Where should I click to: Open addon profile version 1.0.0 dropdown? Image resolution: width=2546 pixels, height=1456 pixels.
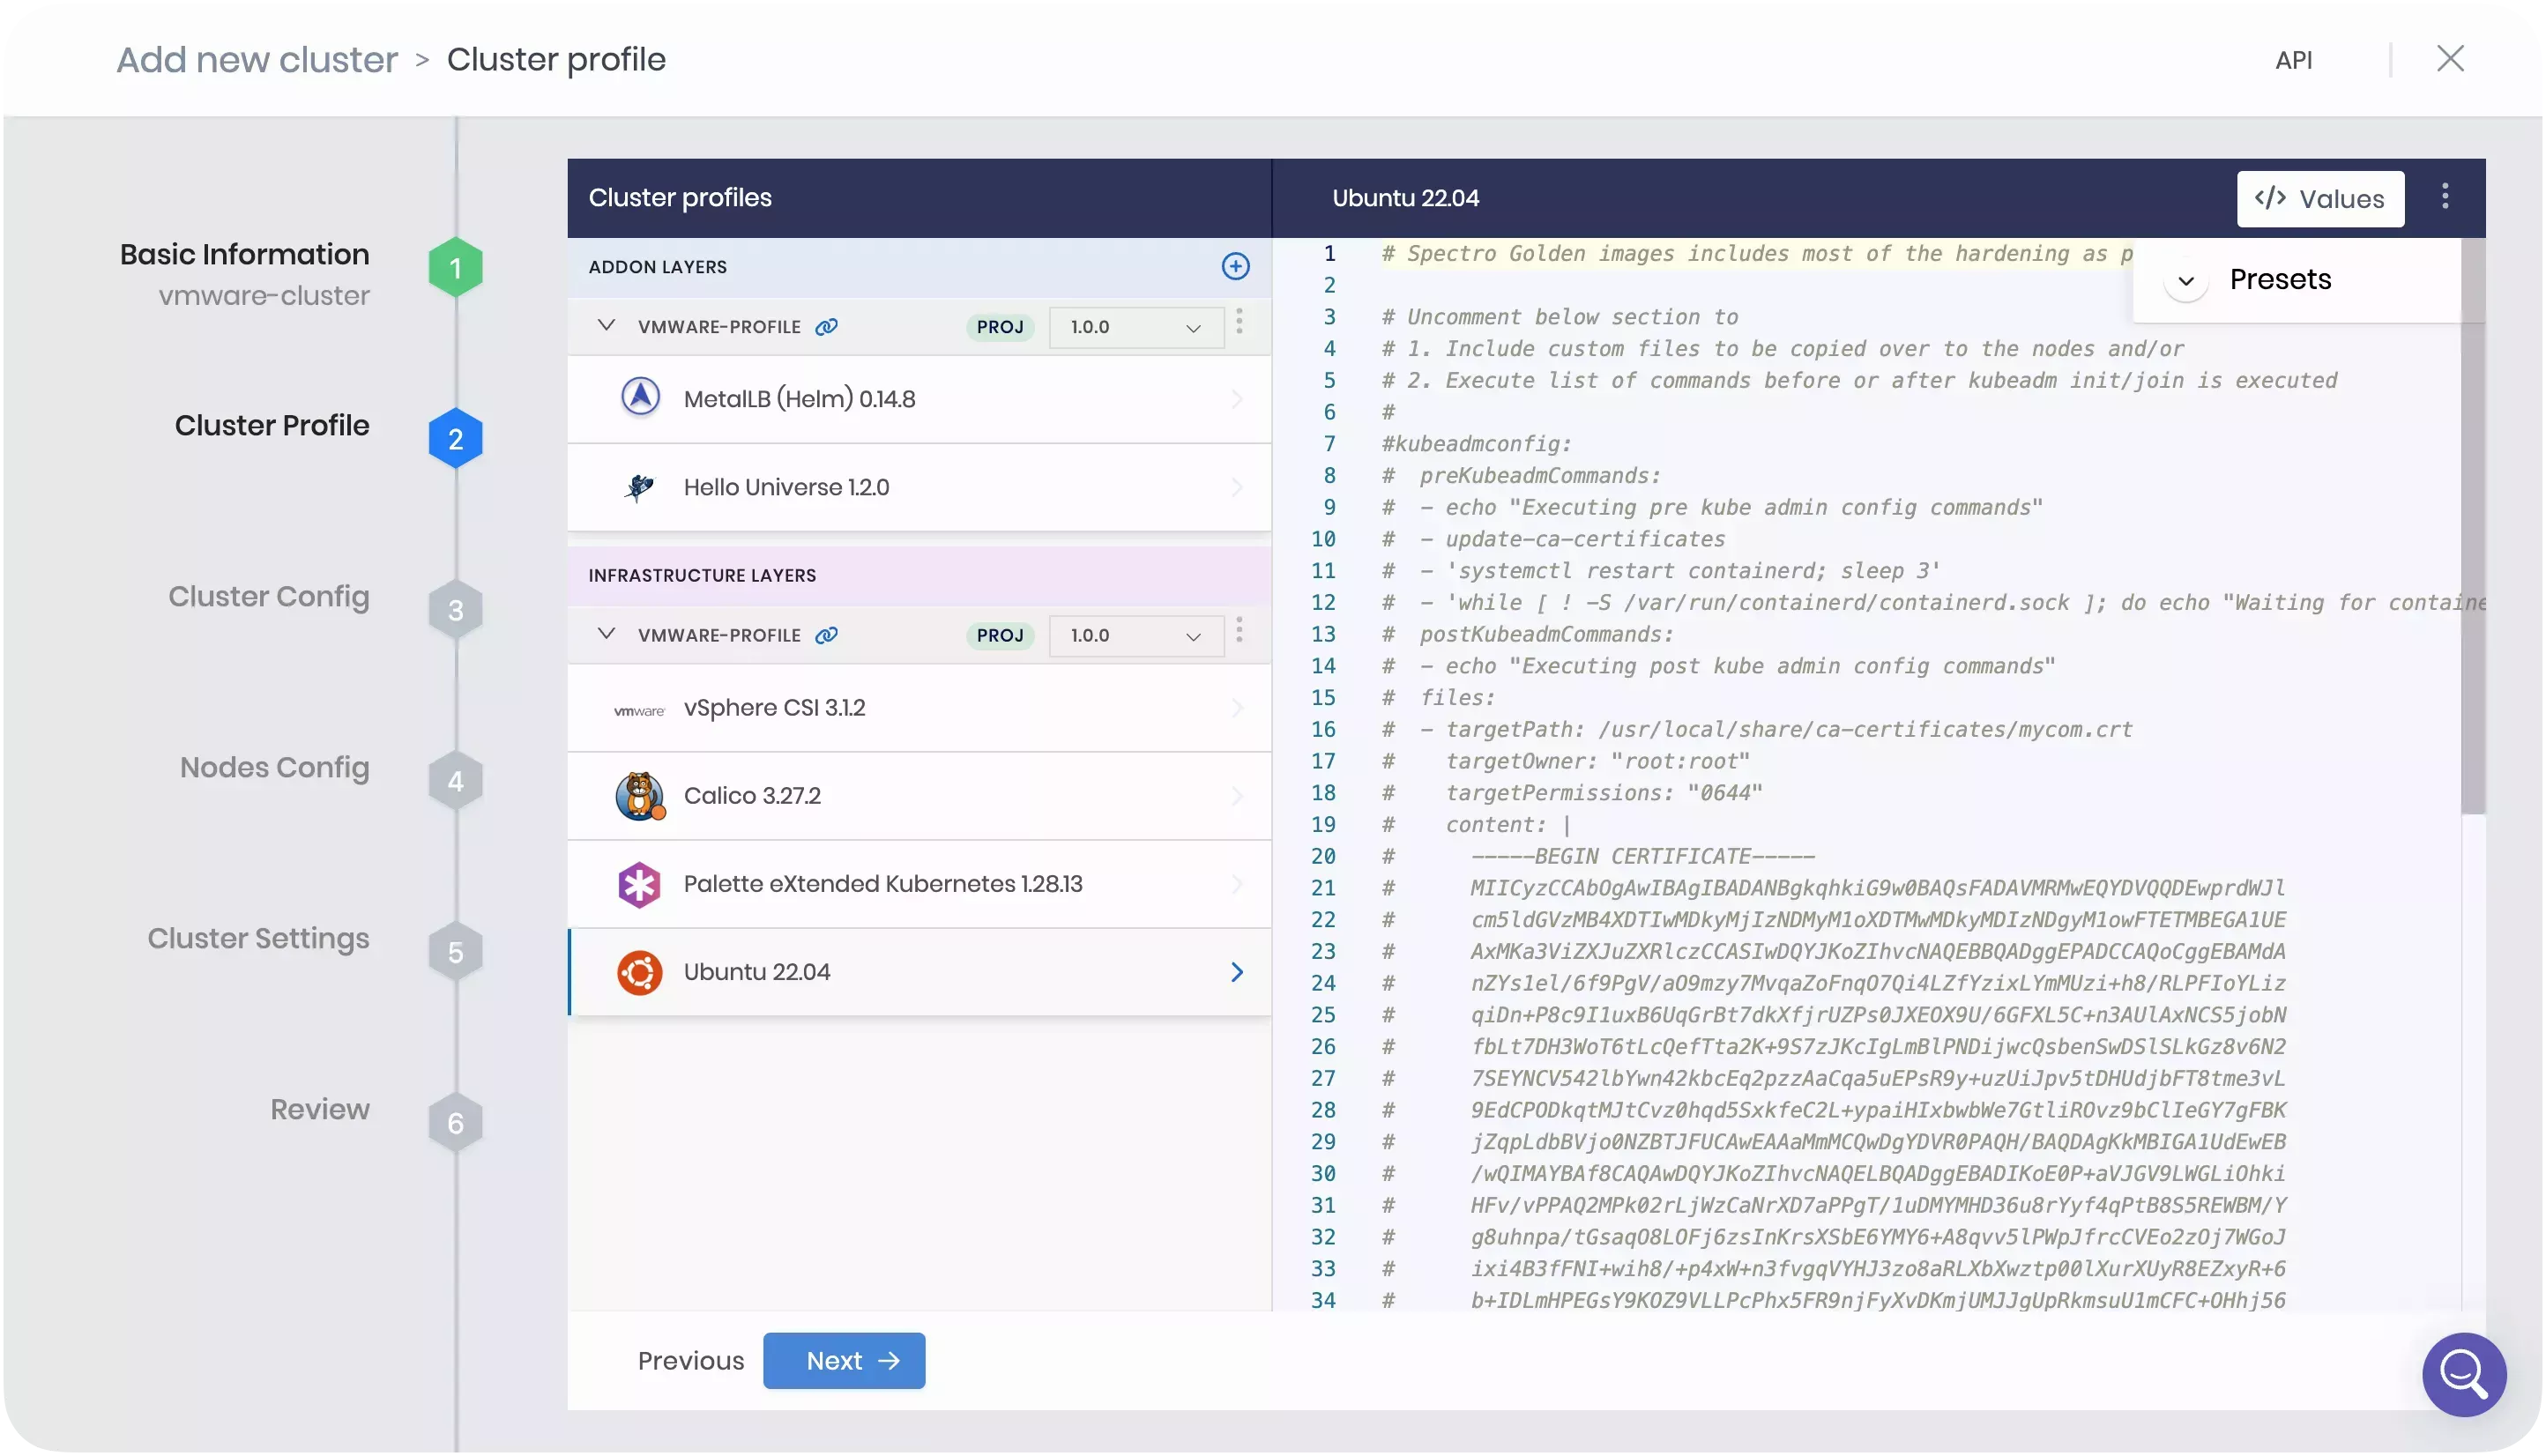point(1135,327)
